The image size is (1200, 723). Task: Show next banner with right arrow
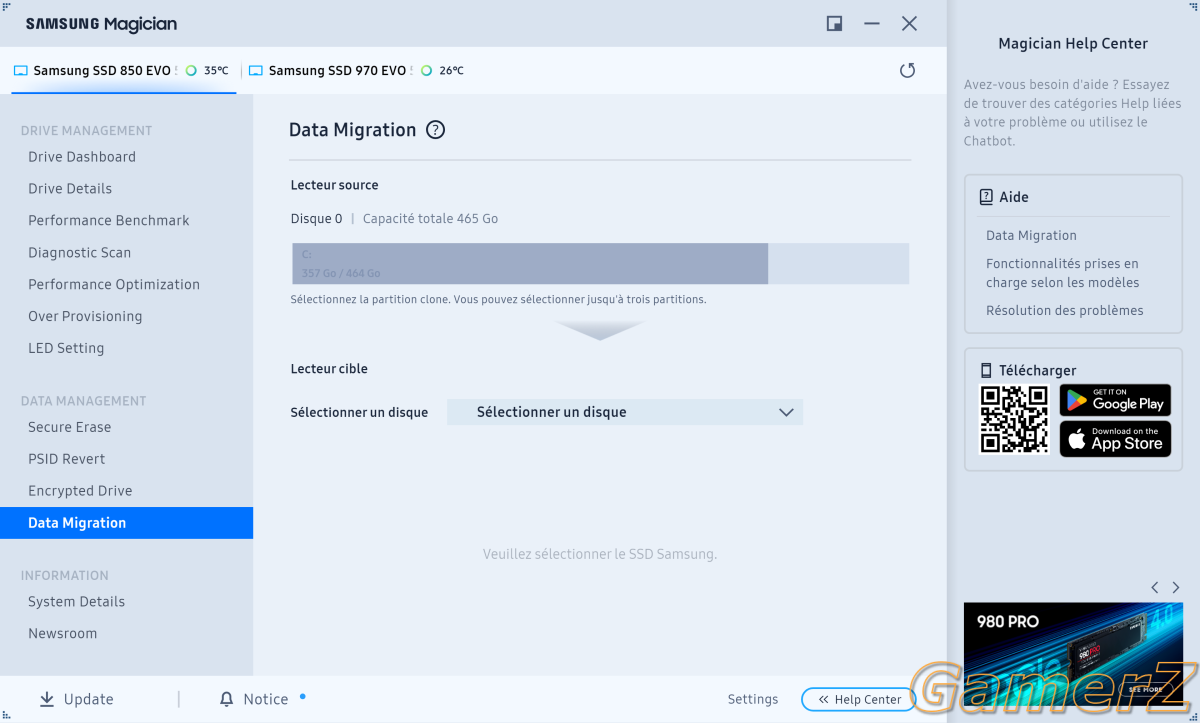click(1176, 588)
